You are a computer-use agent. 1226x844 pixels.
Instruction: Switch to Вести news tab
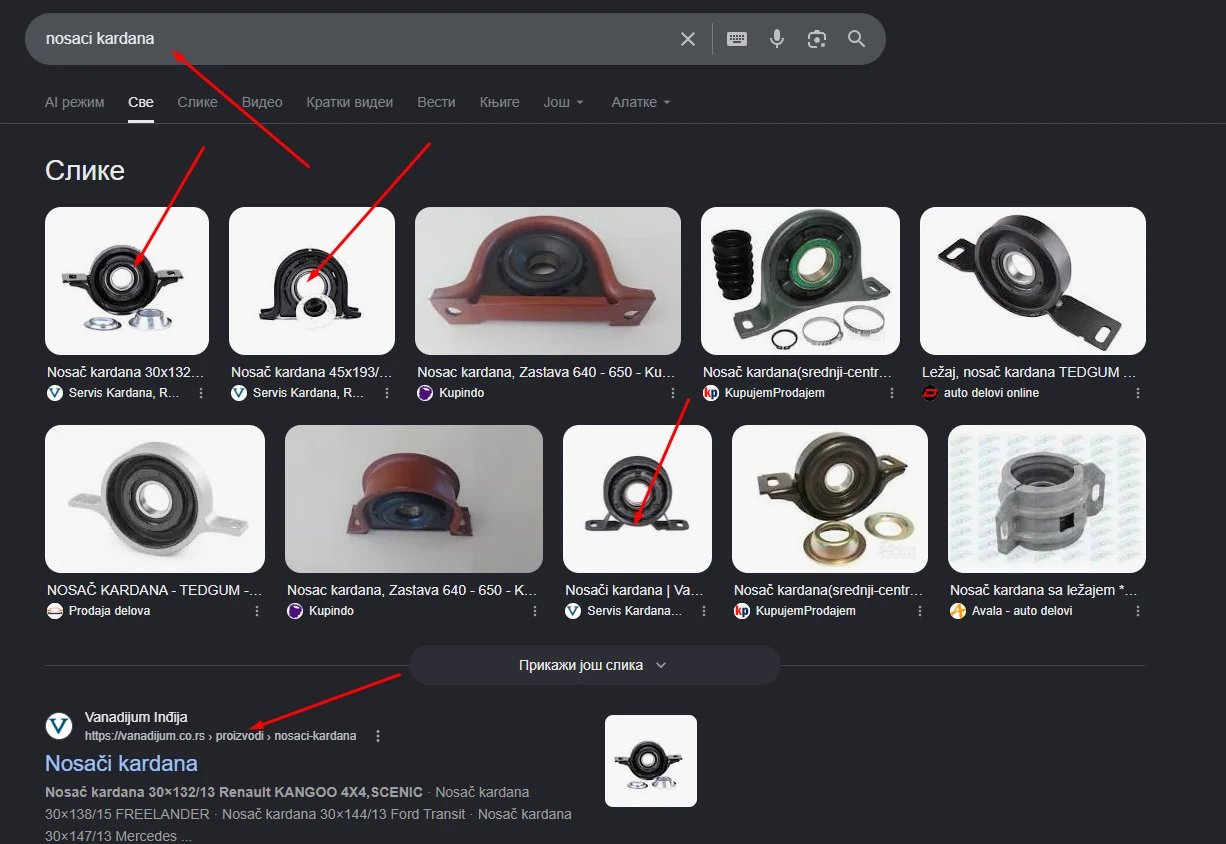click(436, 102)
